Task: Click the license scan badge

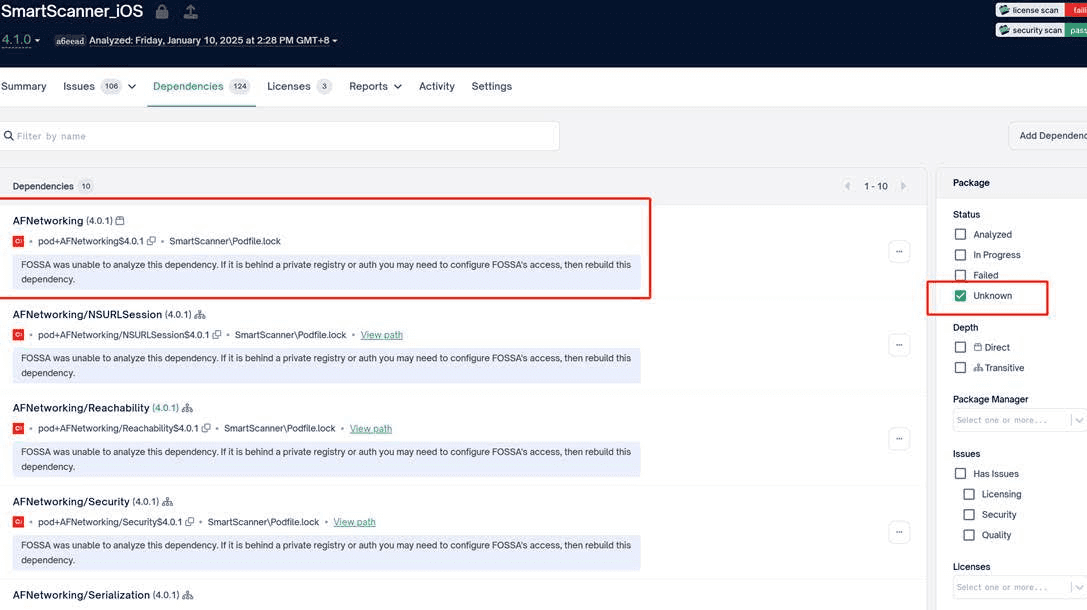Action: [1041, 10]
